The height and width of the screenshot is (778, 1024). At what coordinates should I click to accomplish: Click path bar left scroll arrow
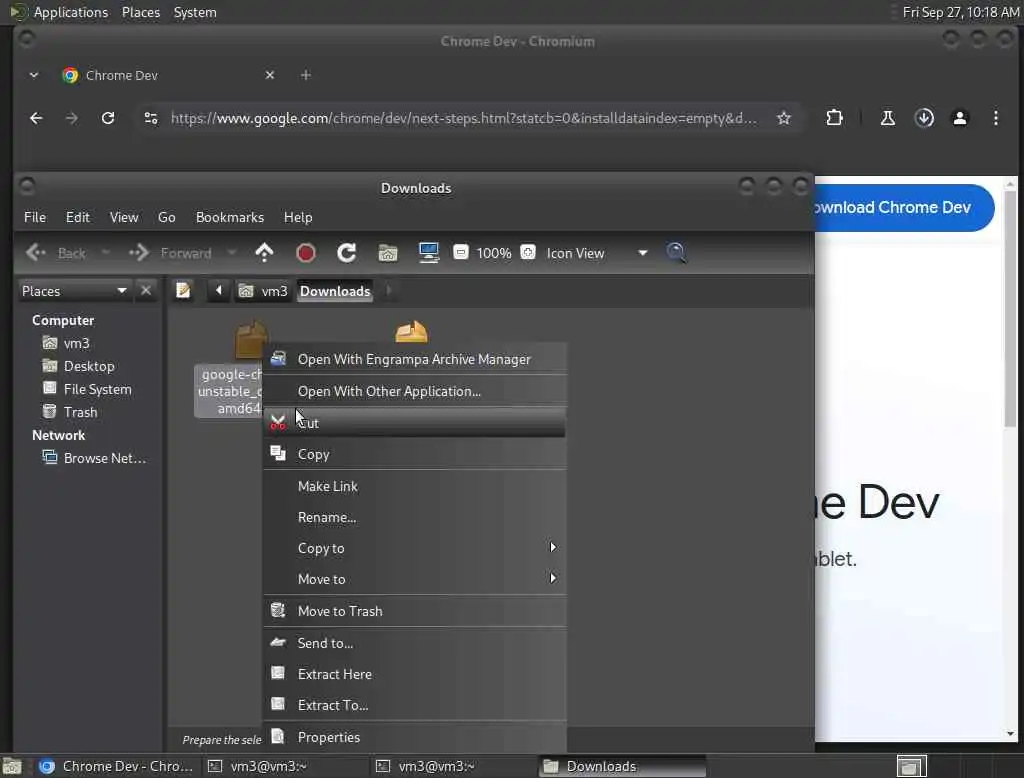pos(219,290)
